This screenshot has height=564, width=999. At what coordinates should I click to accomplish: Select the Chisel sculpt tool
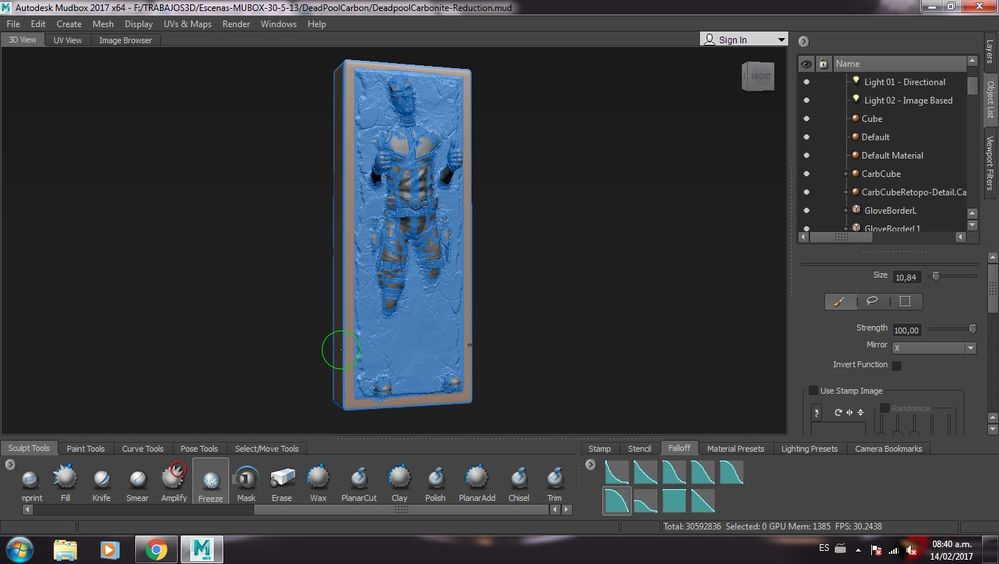click(519, 484)
